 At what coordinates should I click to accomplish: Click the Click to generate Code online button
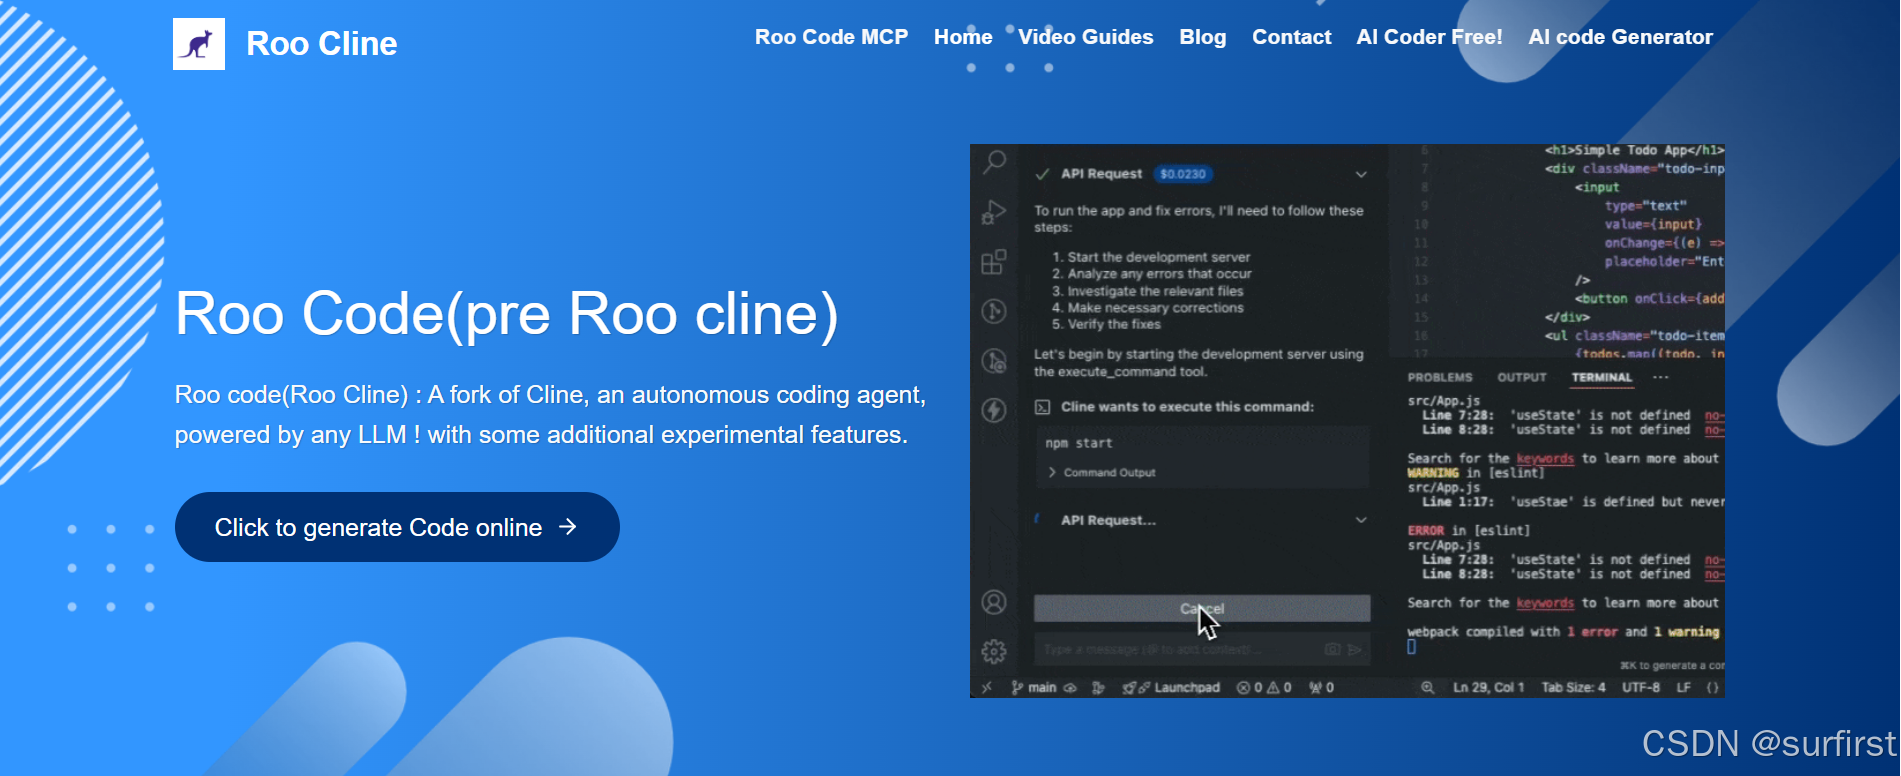click(397, 527)
